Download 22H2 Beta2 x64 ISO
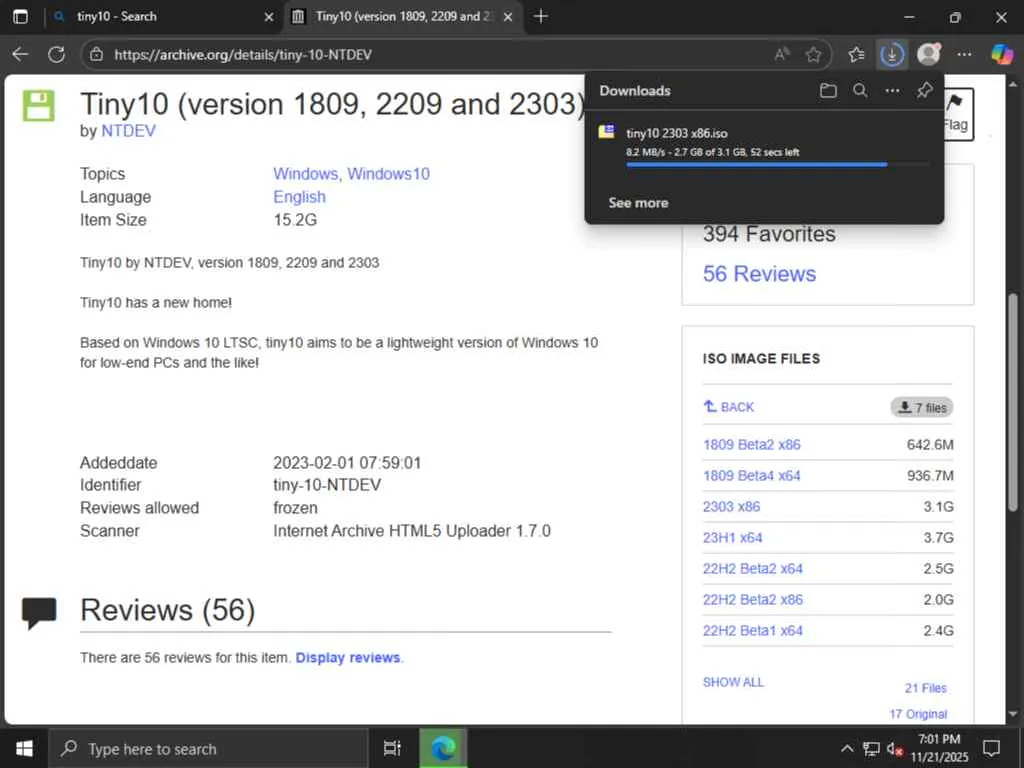Image resolution: width=1024 pixels, height=768 pixels. (x=753, y=569)
